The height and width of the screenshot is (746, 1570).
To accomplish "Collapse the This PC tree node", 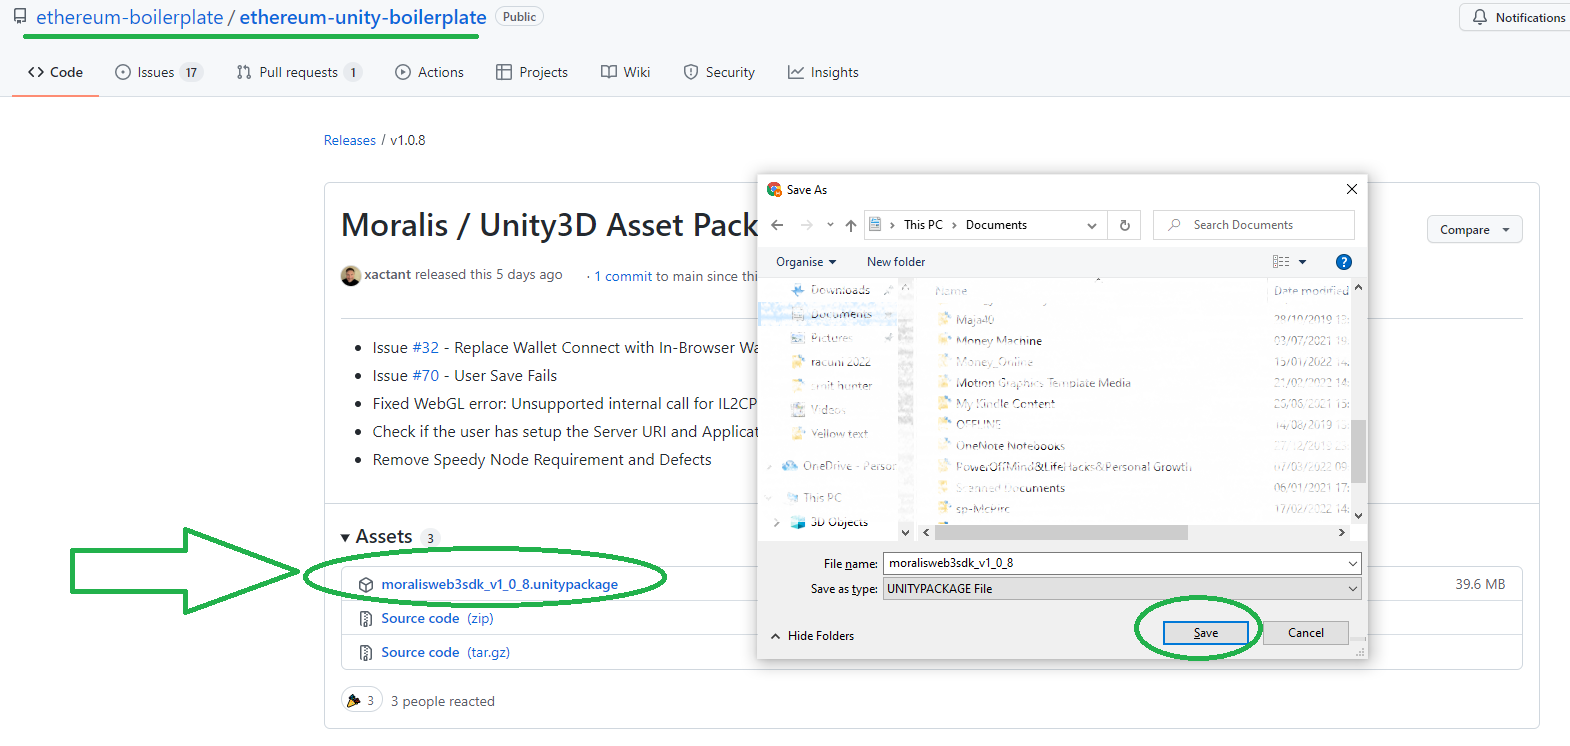I will click(769, 497).
